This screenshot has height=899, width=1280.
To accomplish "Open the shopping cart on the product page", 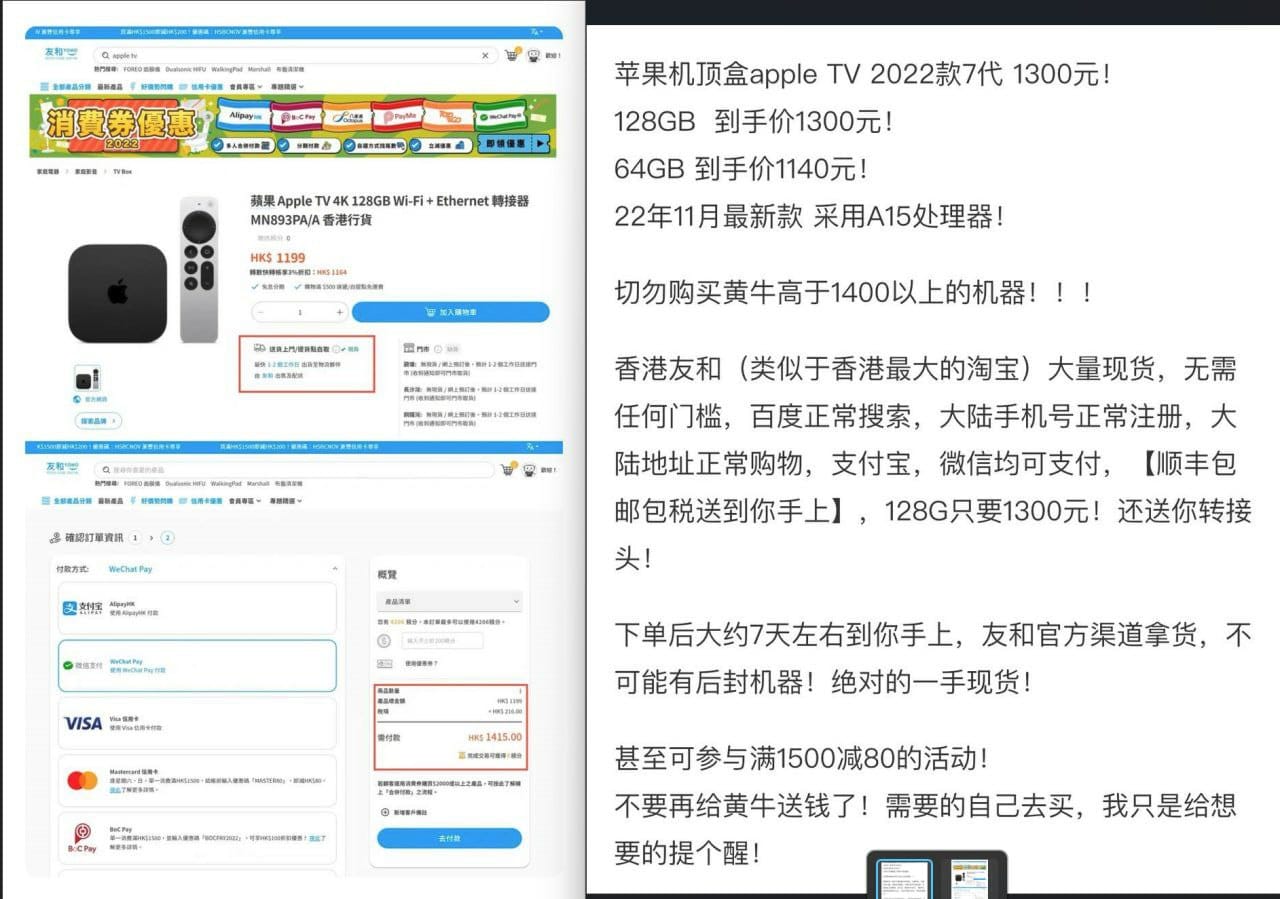I will click(512, 55).
